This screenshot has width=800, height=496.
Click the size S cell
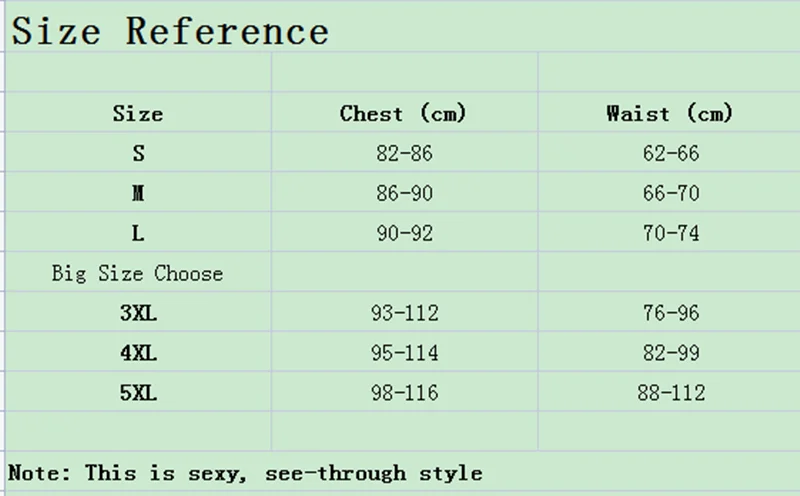pyautogui.click(x=138, y=154)
